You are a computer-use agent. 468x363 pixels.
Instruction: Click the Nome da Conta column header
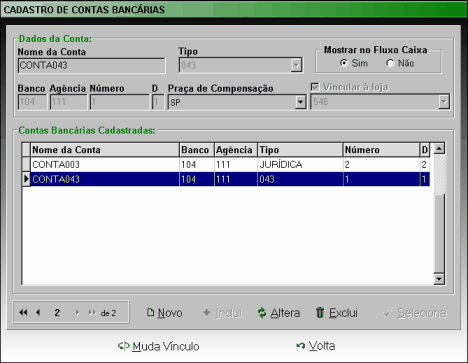tap(105, 150)
